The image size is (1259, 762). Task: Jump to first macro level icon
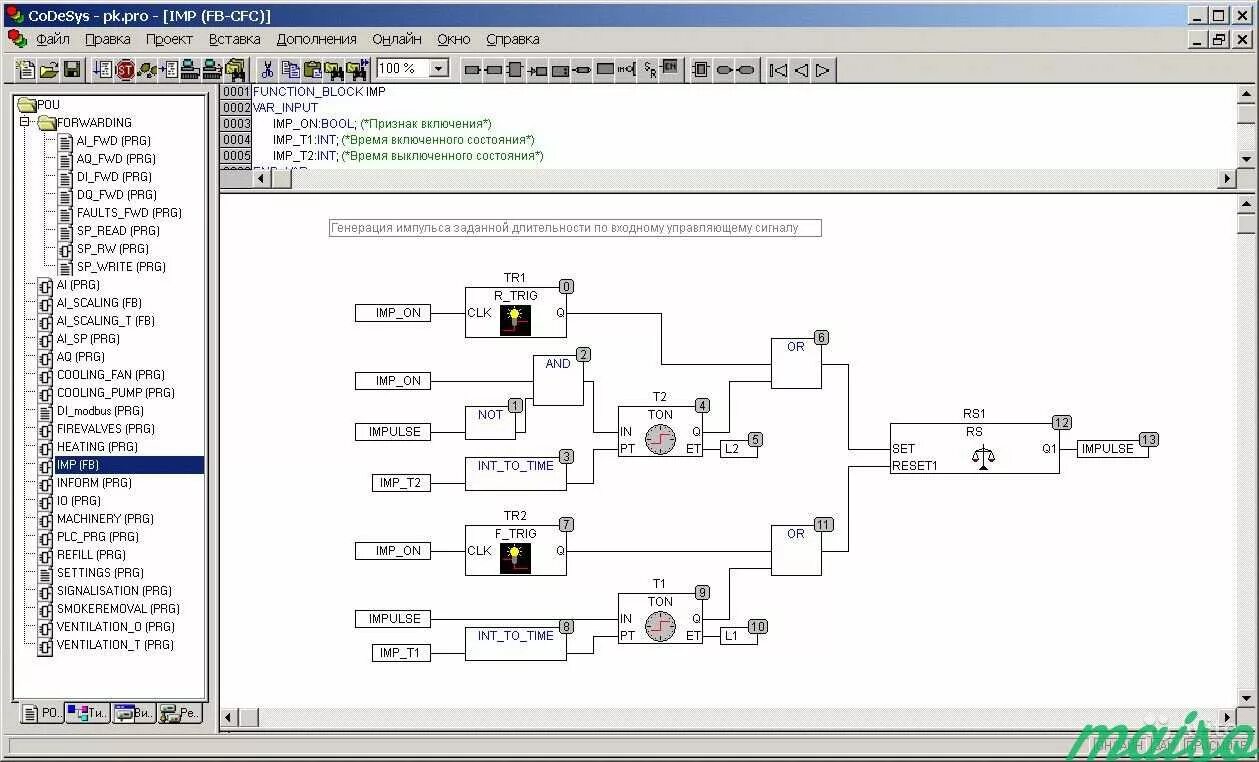778,70
